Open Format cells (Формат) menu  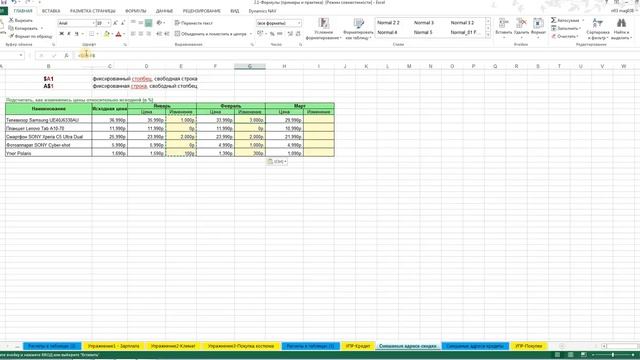point(538,27)
